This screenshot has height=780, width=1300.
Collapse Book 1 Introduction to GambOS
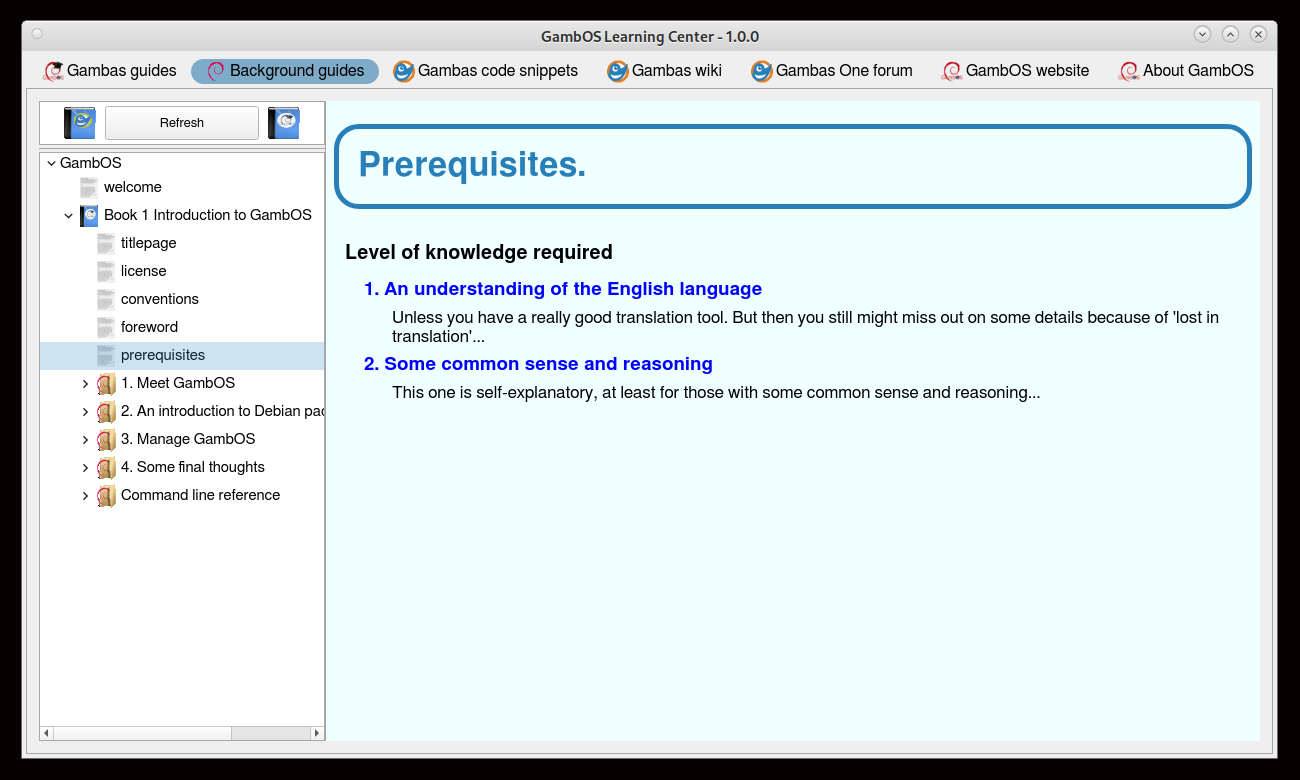click(x=68, y=215)
